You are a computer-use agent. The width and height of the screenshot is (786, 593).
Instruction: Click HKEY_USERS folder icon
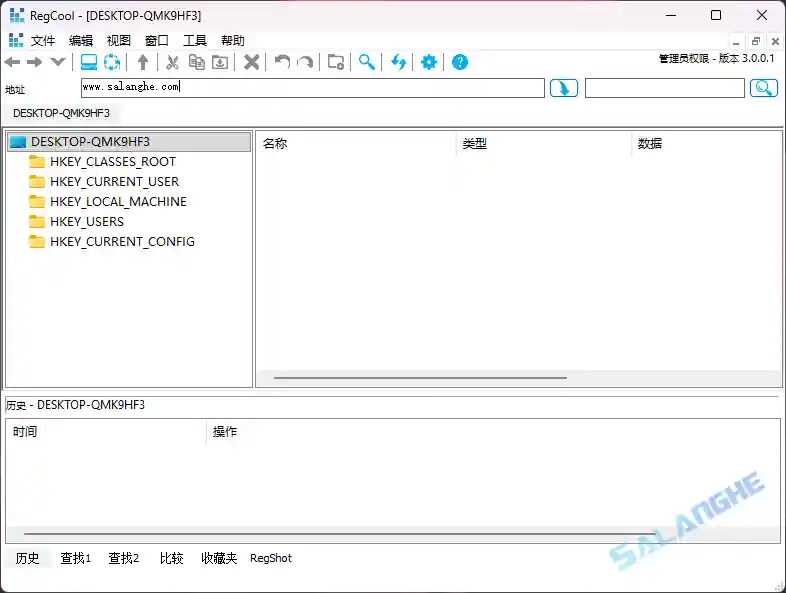click(x=37, y=222)
